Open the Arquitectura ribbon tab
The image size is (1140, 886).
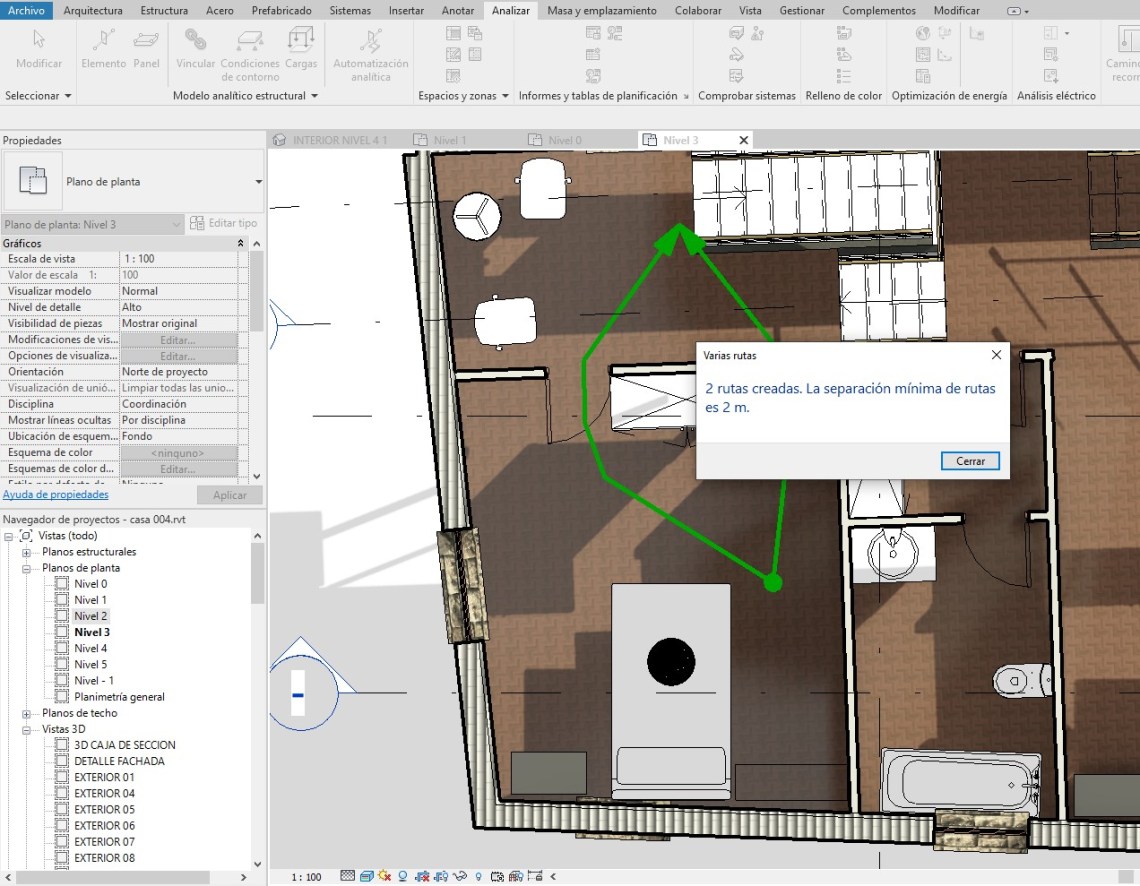pyautogui.click(x=93, y=10)
